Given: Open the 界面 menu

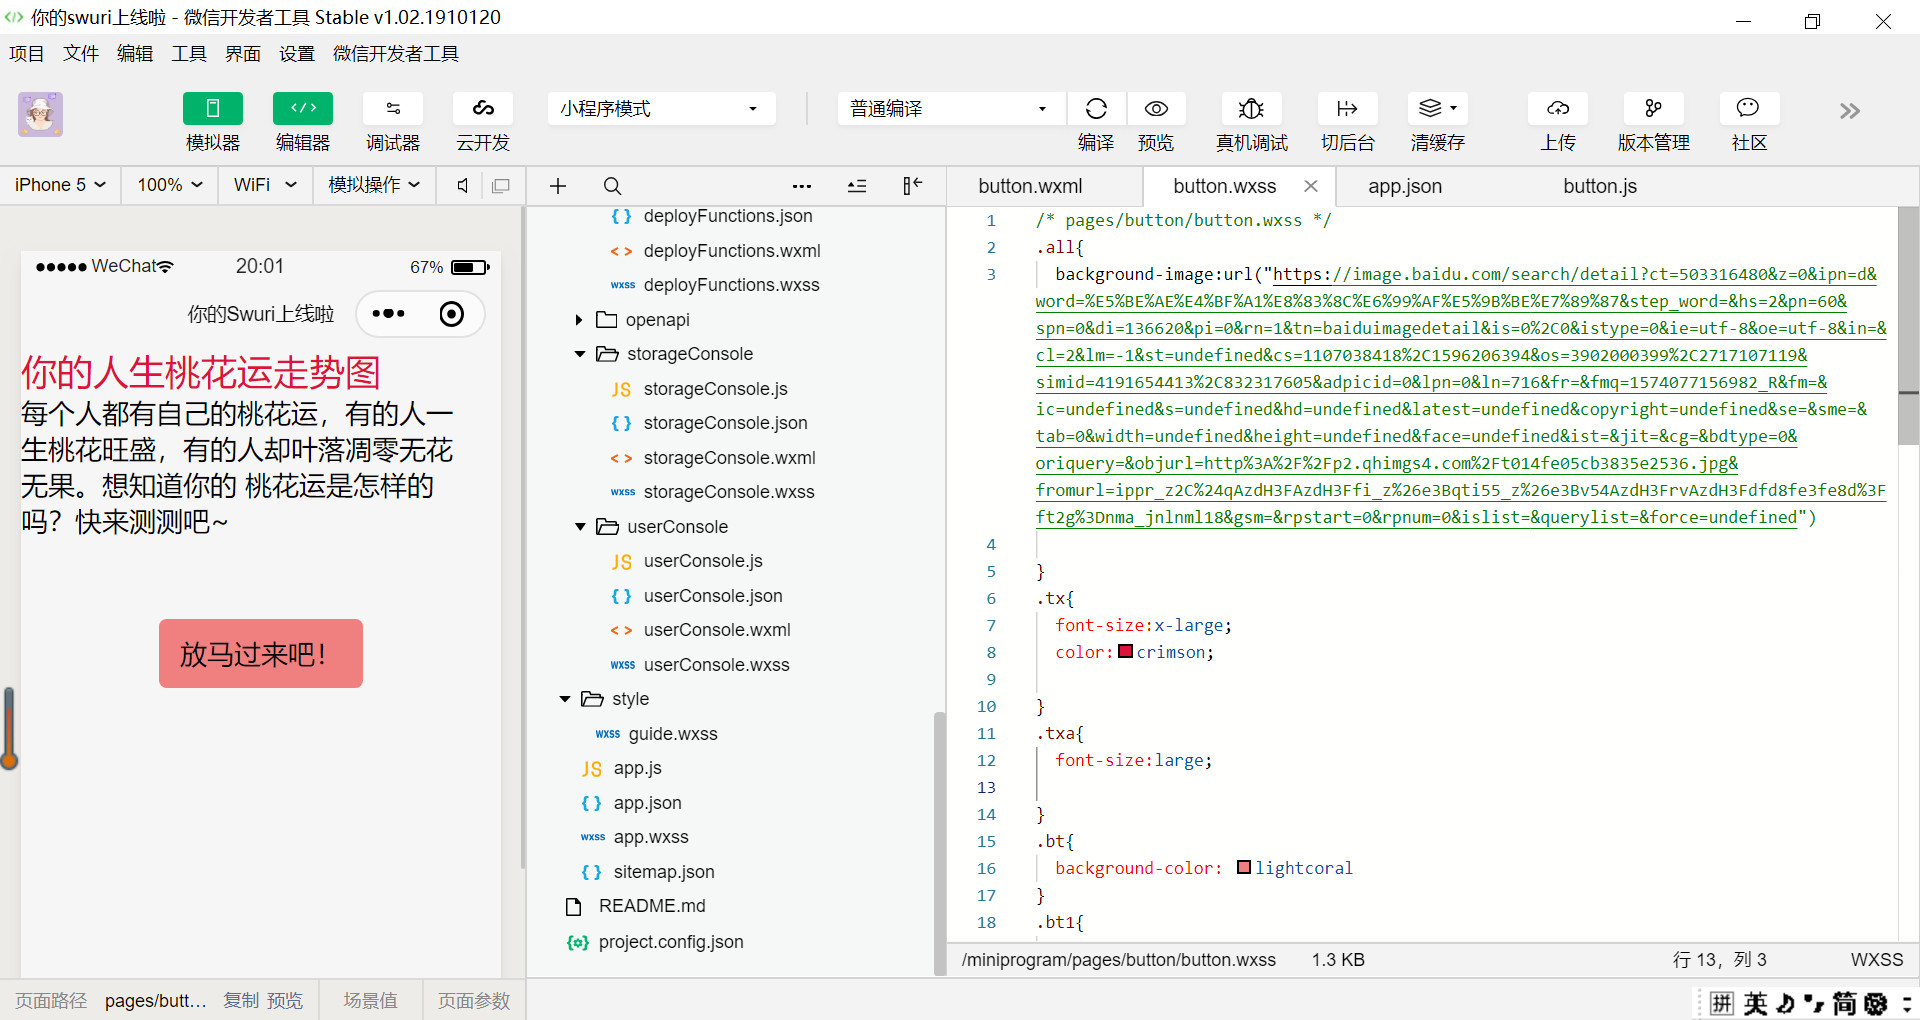Looking at the screenshot, I should click(x=243, y=54).
